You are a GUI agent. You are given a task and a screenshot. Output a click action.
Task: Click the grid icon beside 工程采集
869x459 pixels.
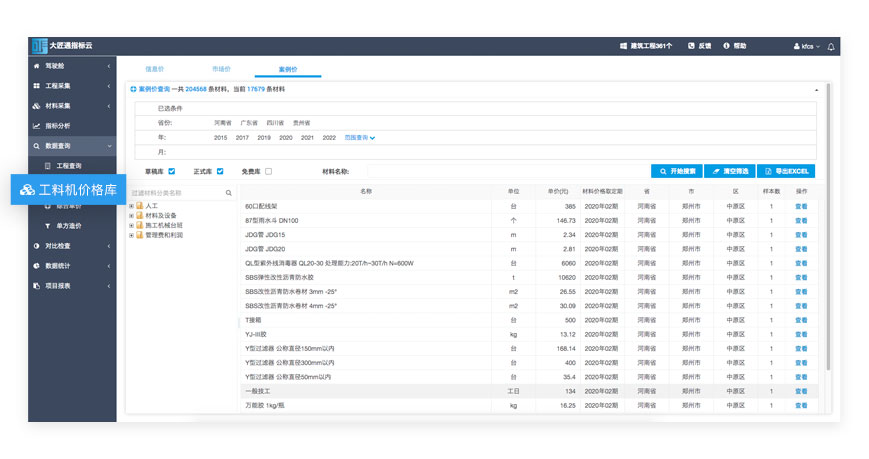point(37,86)
